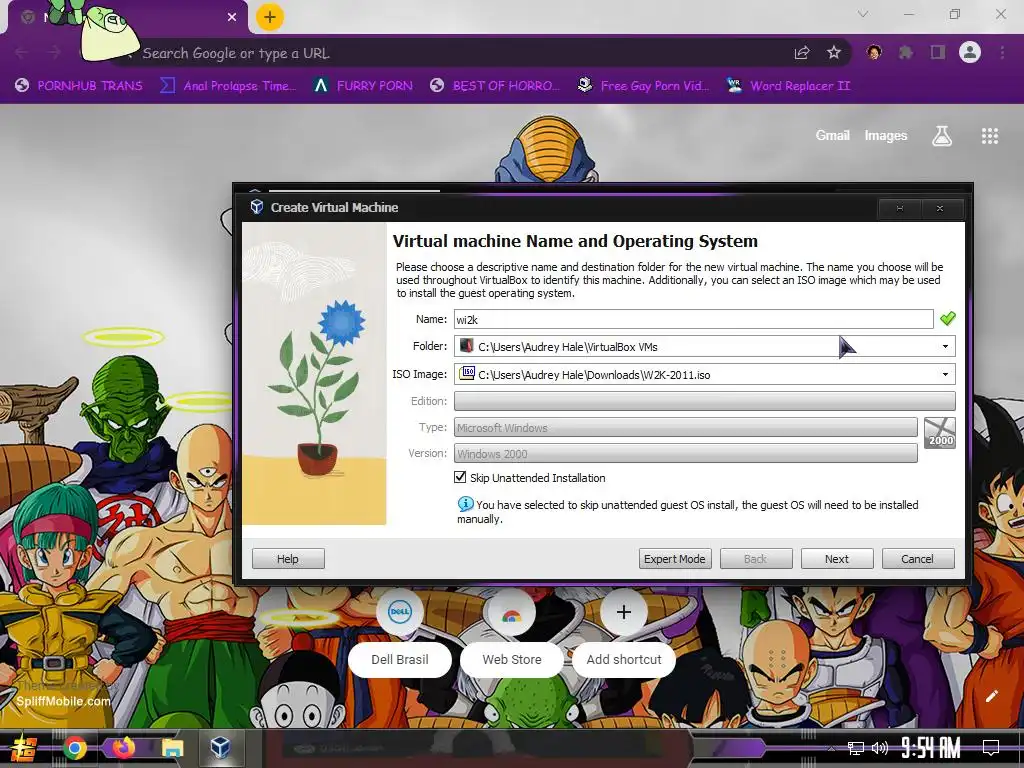Open a new tab with the plus button
Screen dimensions: 1024x768
pyautogui.click(x=270, y=17)
